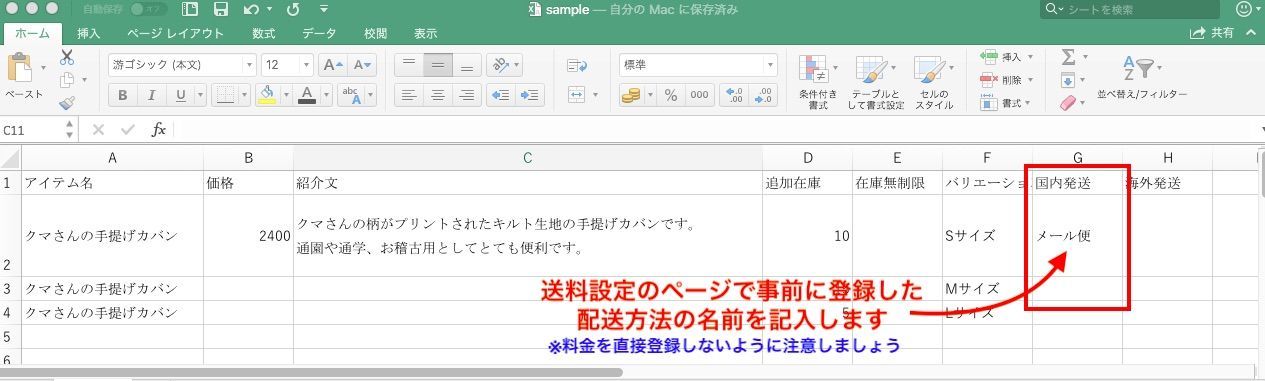The height and width of the screenshot is (381, 1265).
Task: Toggle Italic formatting
Action: [151, 95]
